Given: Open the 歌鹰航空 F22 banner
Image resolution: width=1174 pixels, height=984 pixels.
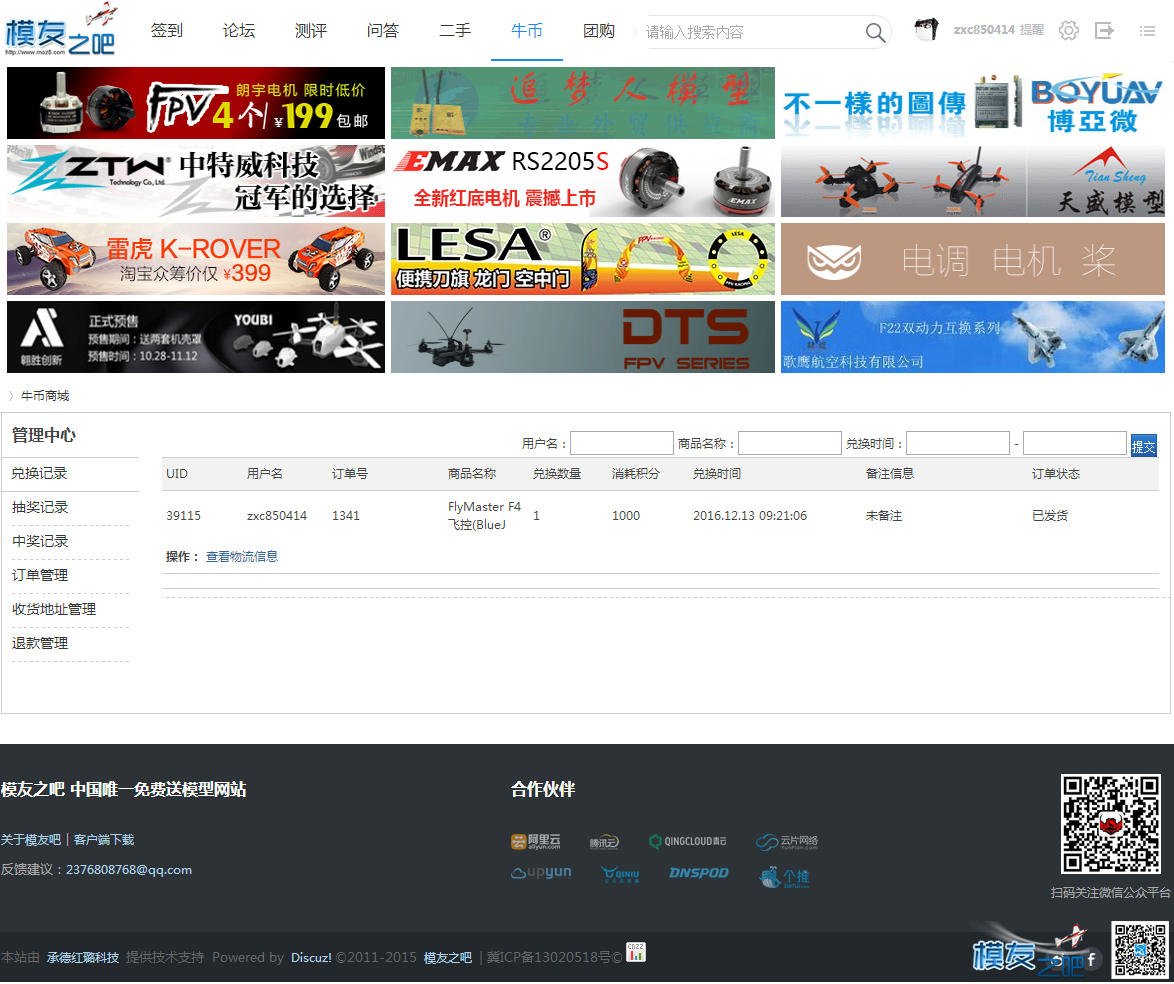Looking at the screenshot, I should click(973, 337).
